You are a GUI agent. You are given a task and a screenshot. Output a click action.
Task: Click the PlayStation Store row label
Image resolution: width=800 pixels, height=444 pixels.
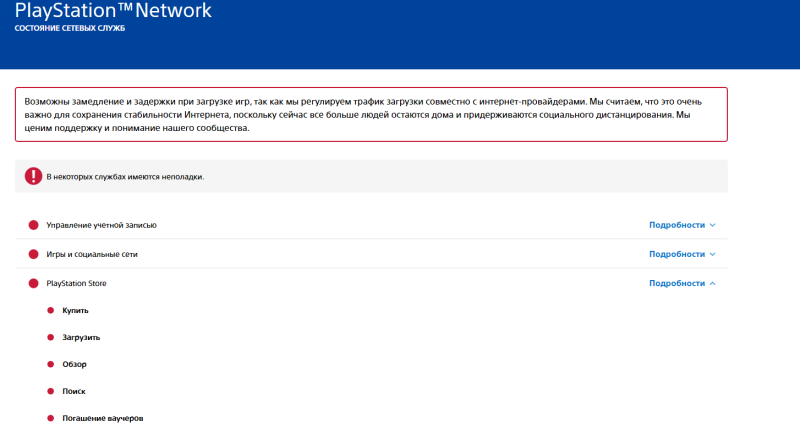click(x=77, y=283)
